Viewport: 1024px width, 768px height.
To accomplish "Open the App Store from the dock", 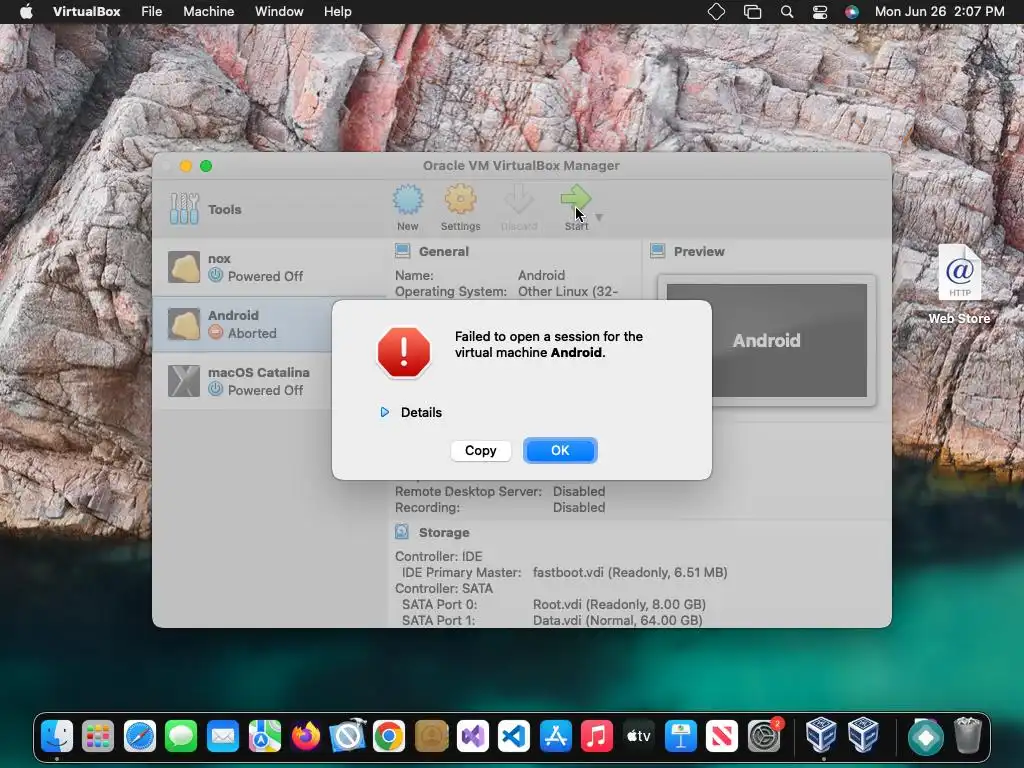I will click(x=556, y=737).
